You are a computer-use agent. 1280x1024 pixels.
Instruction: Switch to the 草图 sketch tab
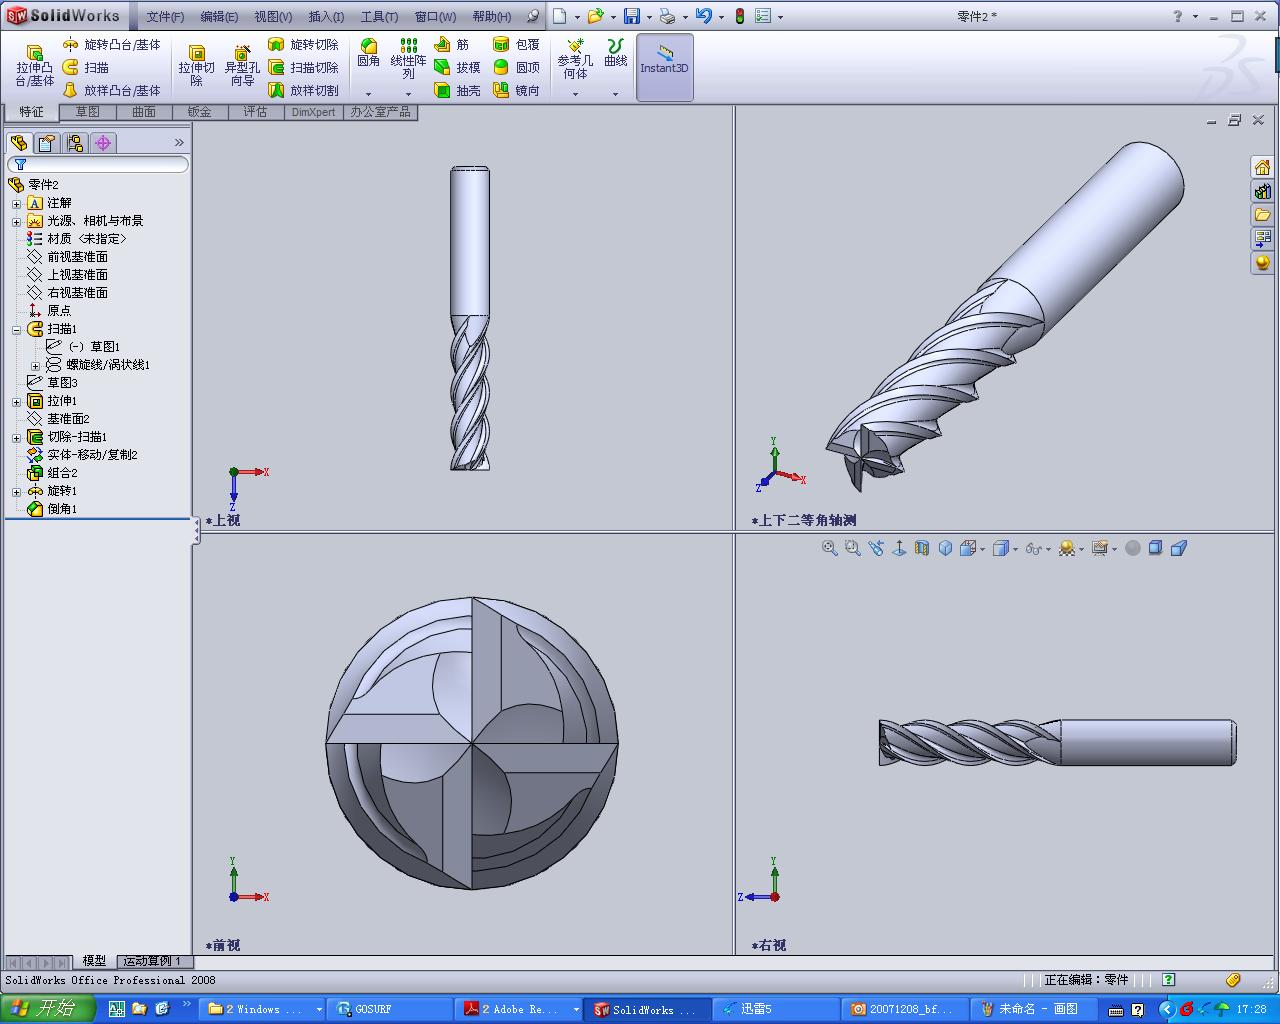click(x=88, y=112)
